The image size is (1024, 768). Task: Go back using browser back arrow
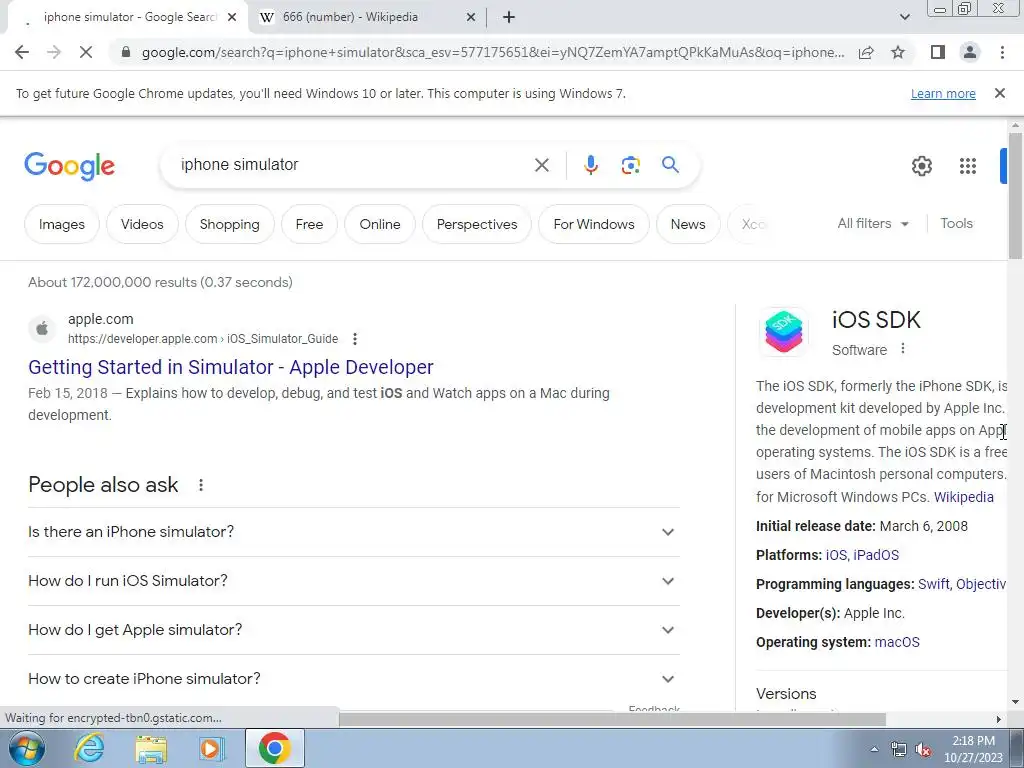click(x=22, y=52)
